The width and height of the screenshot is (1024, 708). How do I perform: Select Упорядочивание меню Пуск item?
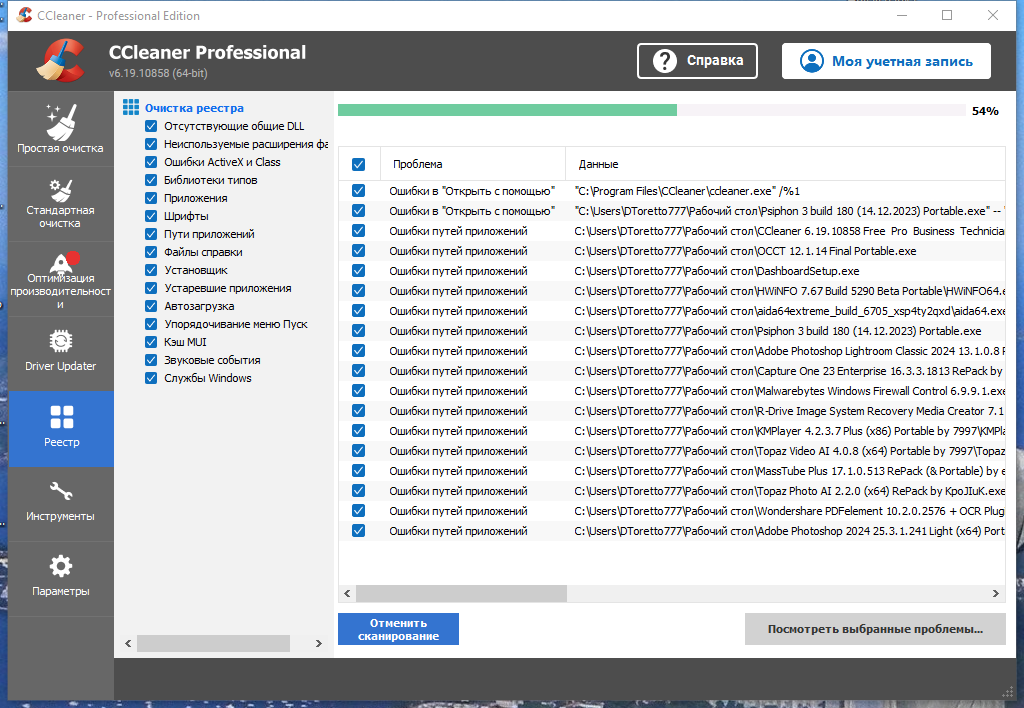point(236,324)
